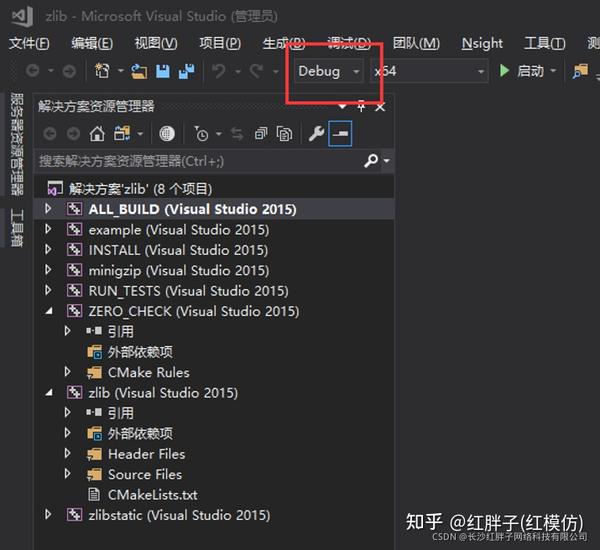Open the 项目(P) menu
This screenshot has height=550, width=600.
click(x=220, y=43)
